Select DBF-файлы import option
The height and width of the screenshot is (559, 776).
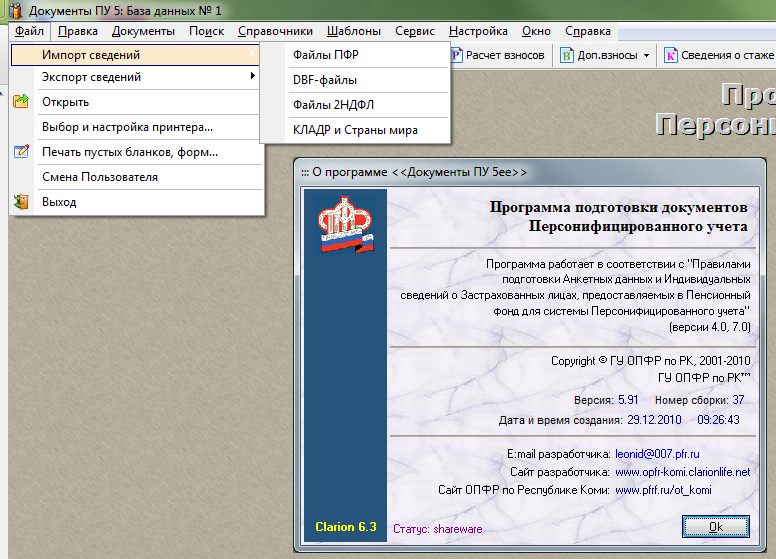pyautogui.click(x=325, y=80)
